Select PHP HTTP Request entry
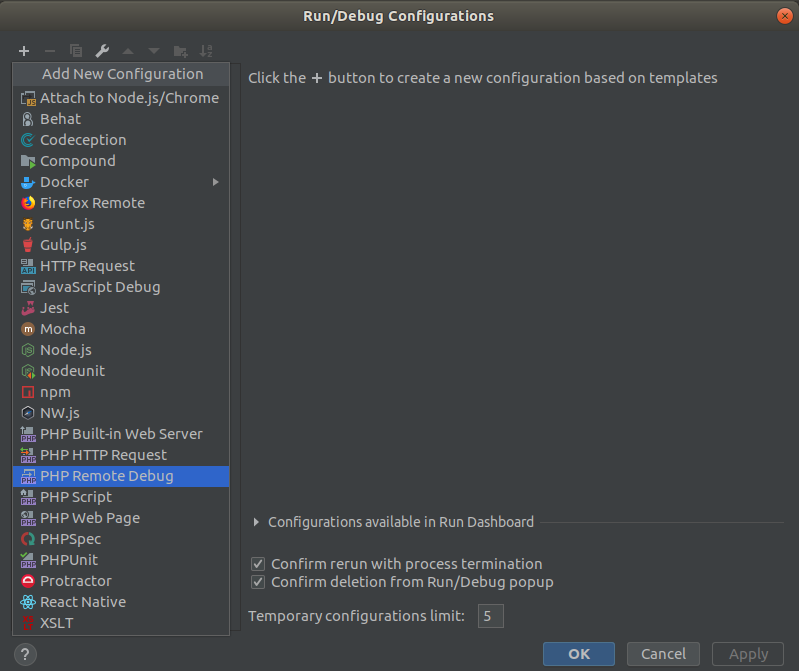This screenshot has height=671, width=799. (121, 455)
